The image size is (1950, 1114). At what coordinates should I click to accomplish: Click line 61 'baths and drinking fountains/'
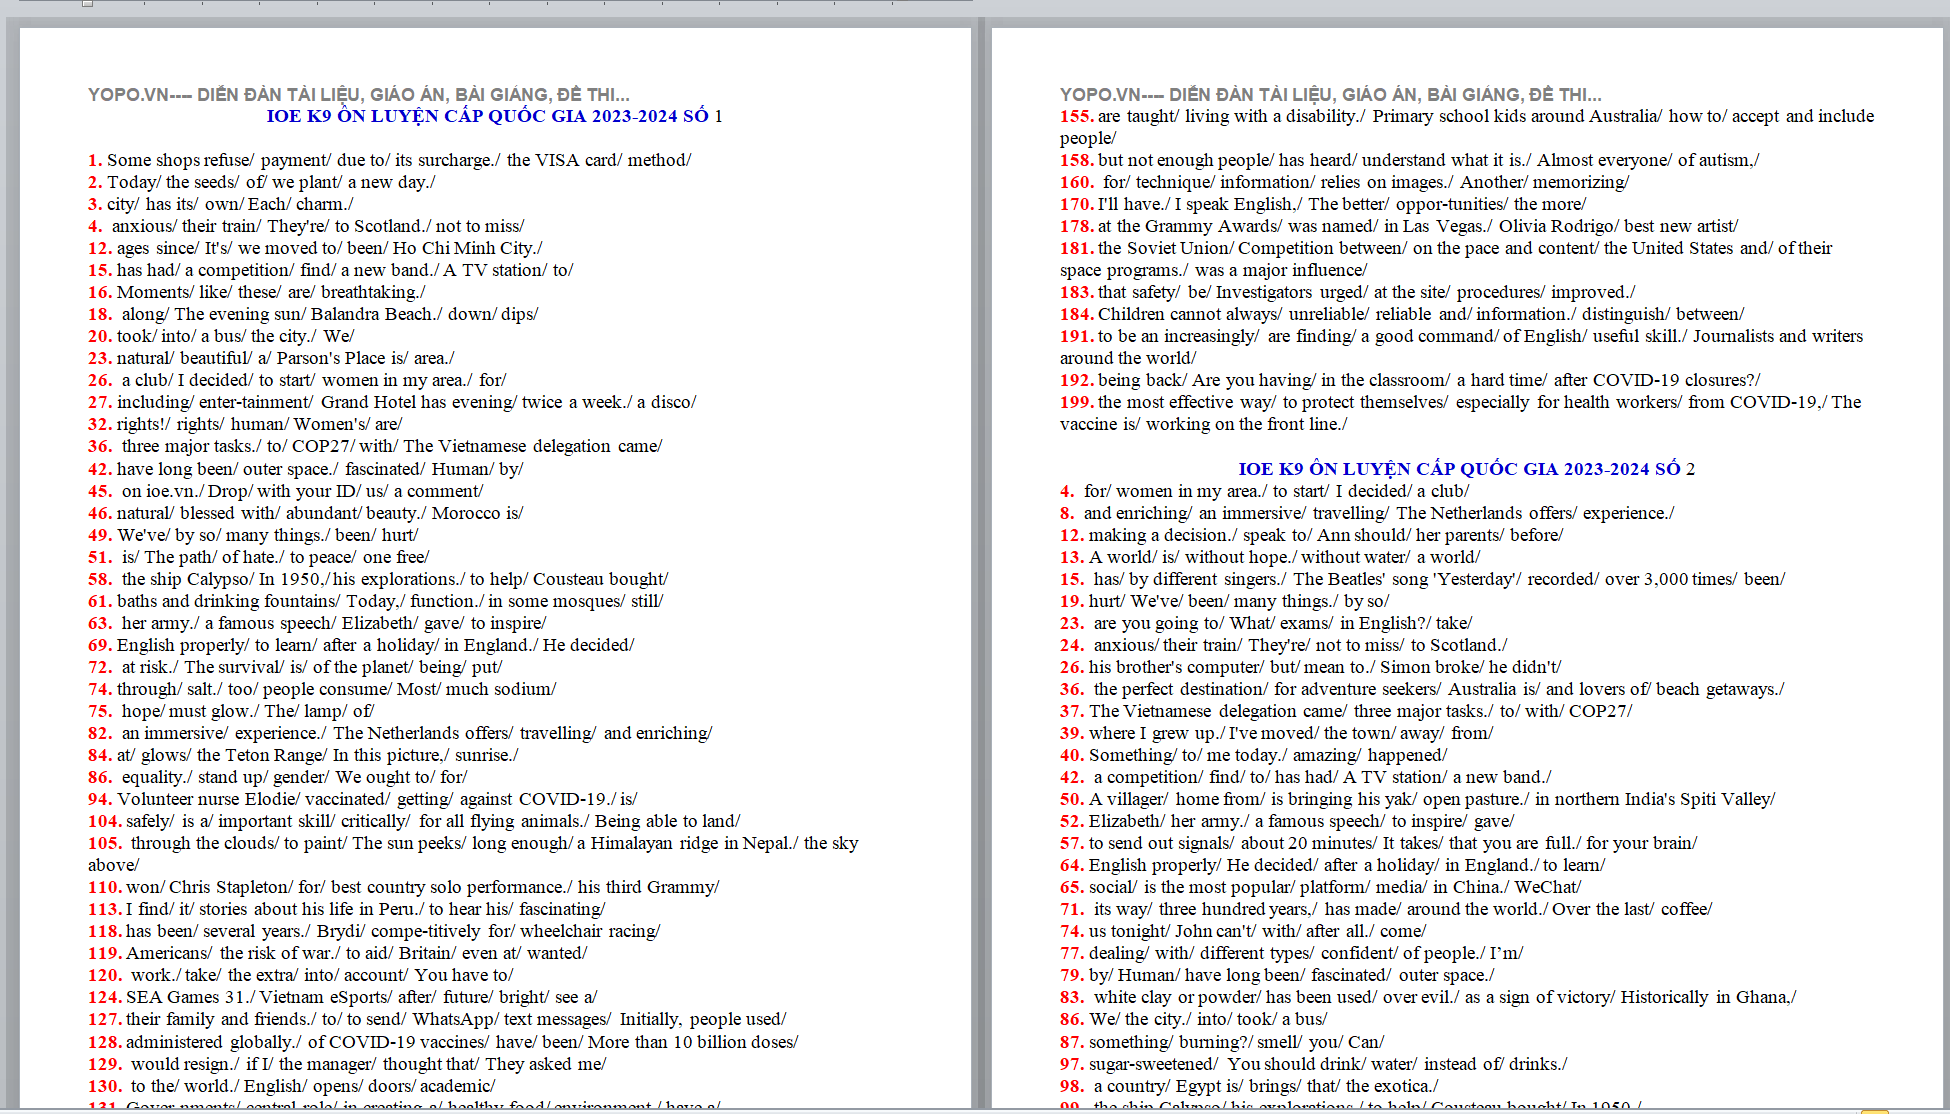376,601
